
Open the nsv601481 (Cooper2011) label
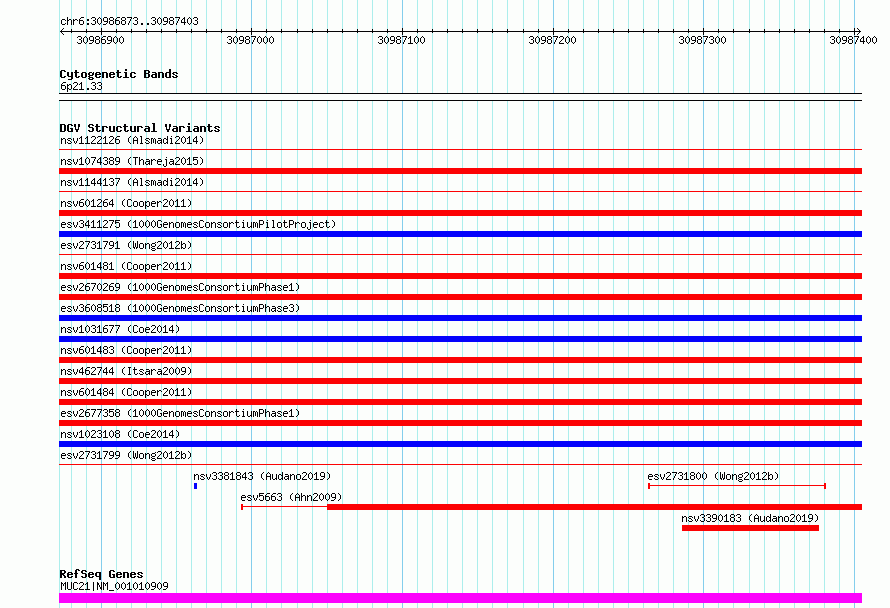point(126,266)
